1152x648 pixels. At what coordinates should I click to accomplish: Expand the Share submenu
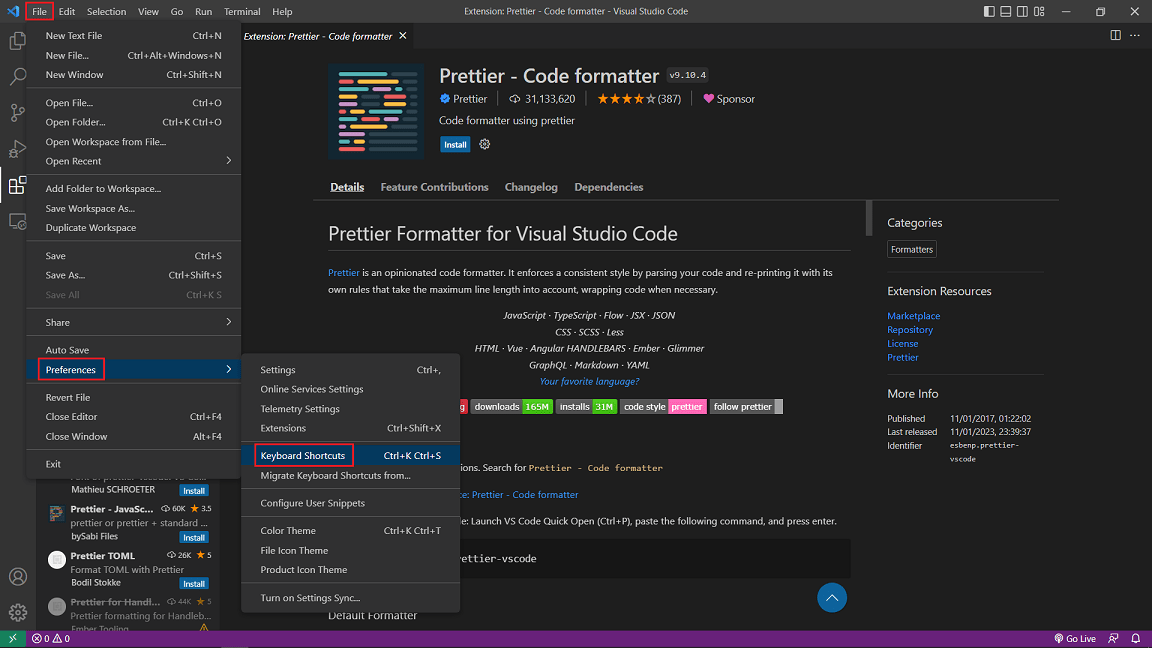[x=134, y=322]
